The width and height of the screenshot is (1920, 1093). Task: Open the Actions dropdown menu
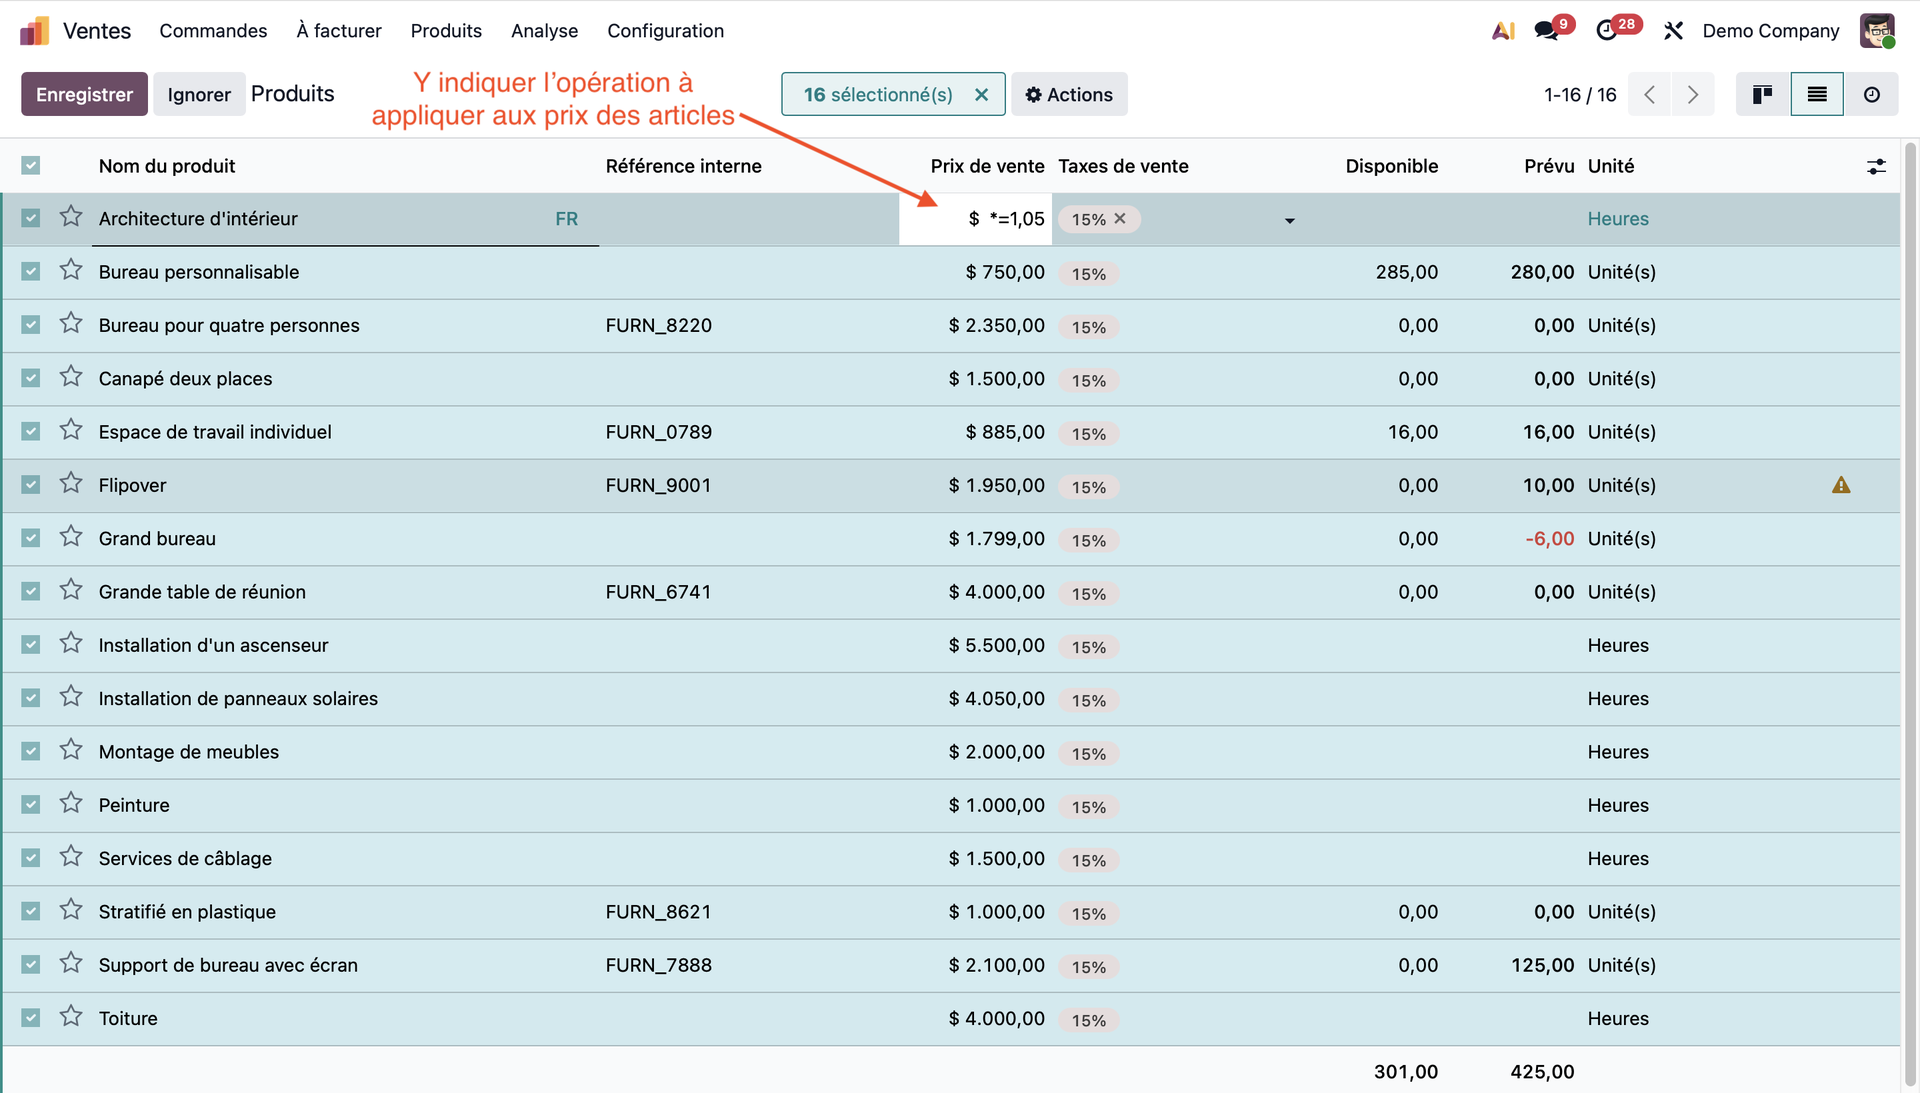[1069, 94]
